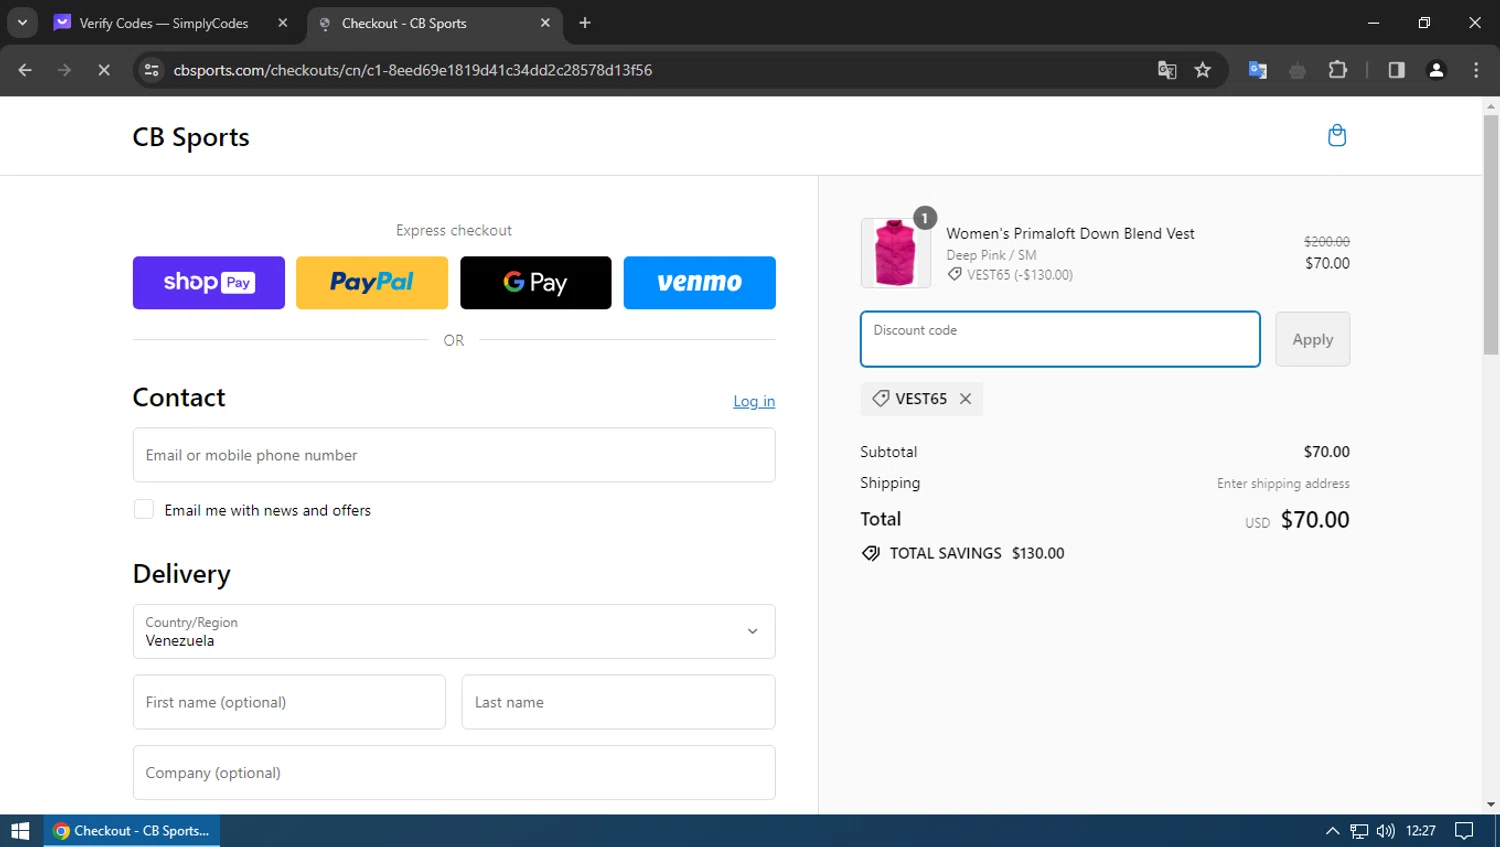This screenshot has height=847, width=1500.
Task: Pay with Shop Pay express checkout
Action: tap(209, 282)
